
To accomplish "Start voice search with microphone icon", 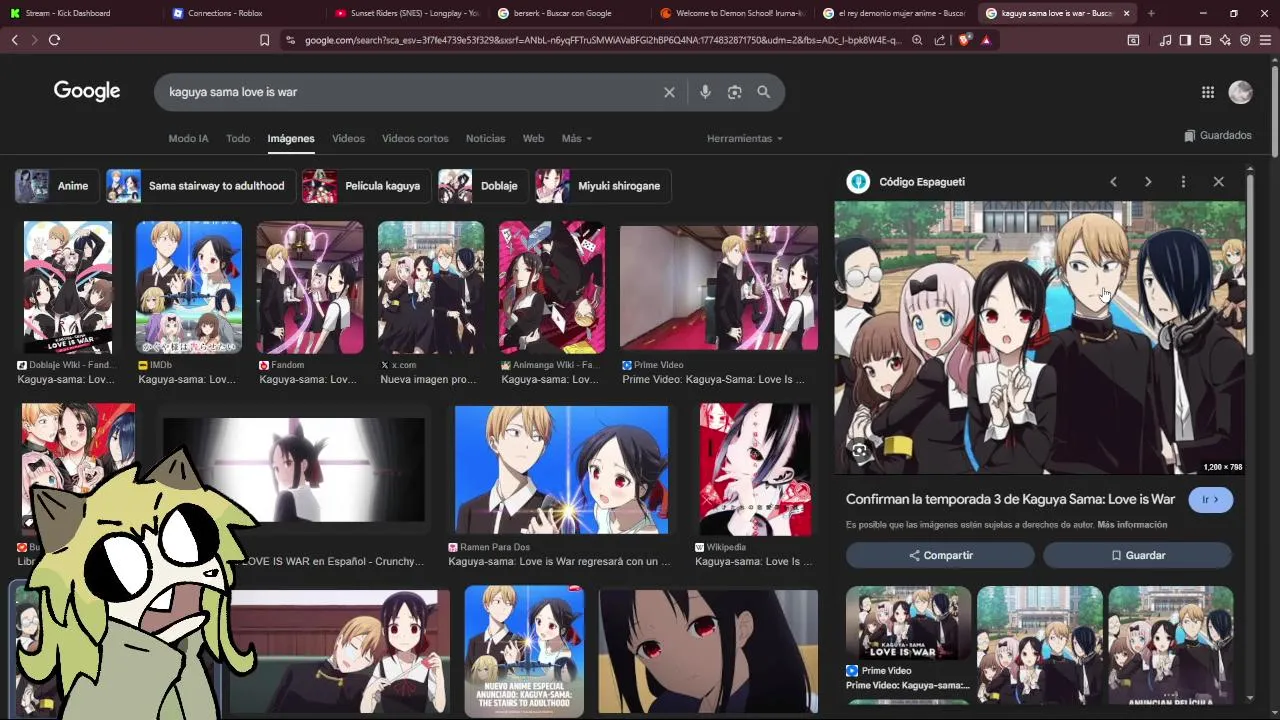I will [x=705, y=92].
